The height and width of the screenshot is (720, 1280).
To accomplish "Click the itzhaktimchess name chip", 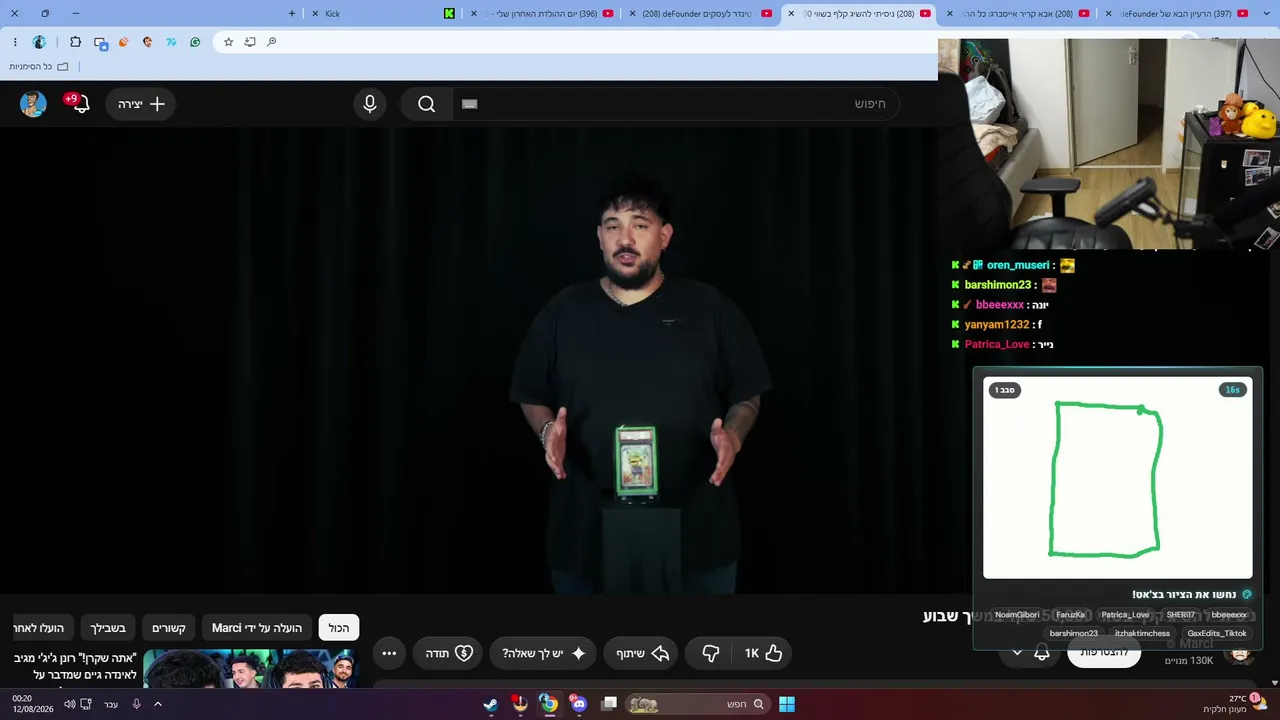I will coord(1142,633).
